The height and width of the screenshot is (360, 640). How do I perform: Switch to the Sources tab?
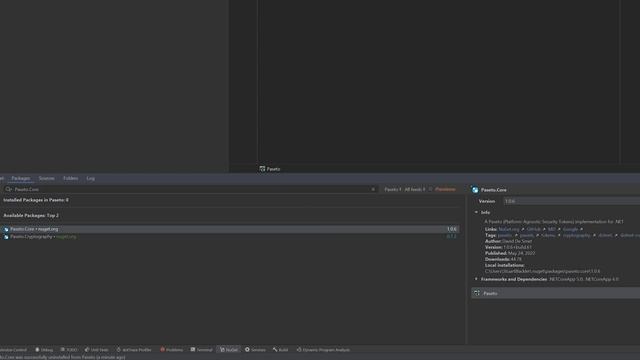tap(46, 178)
